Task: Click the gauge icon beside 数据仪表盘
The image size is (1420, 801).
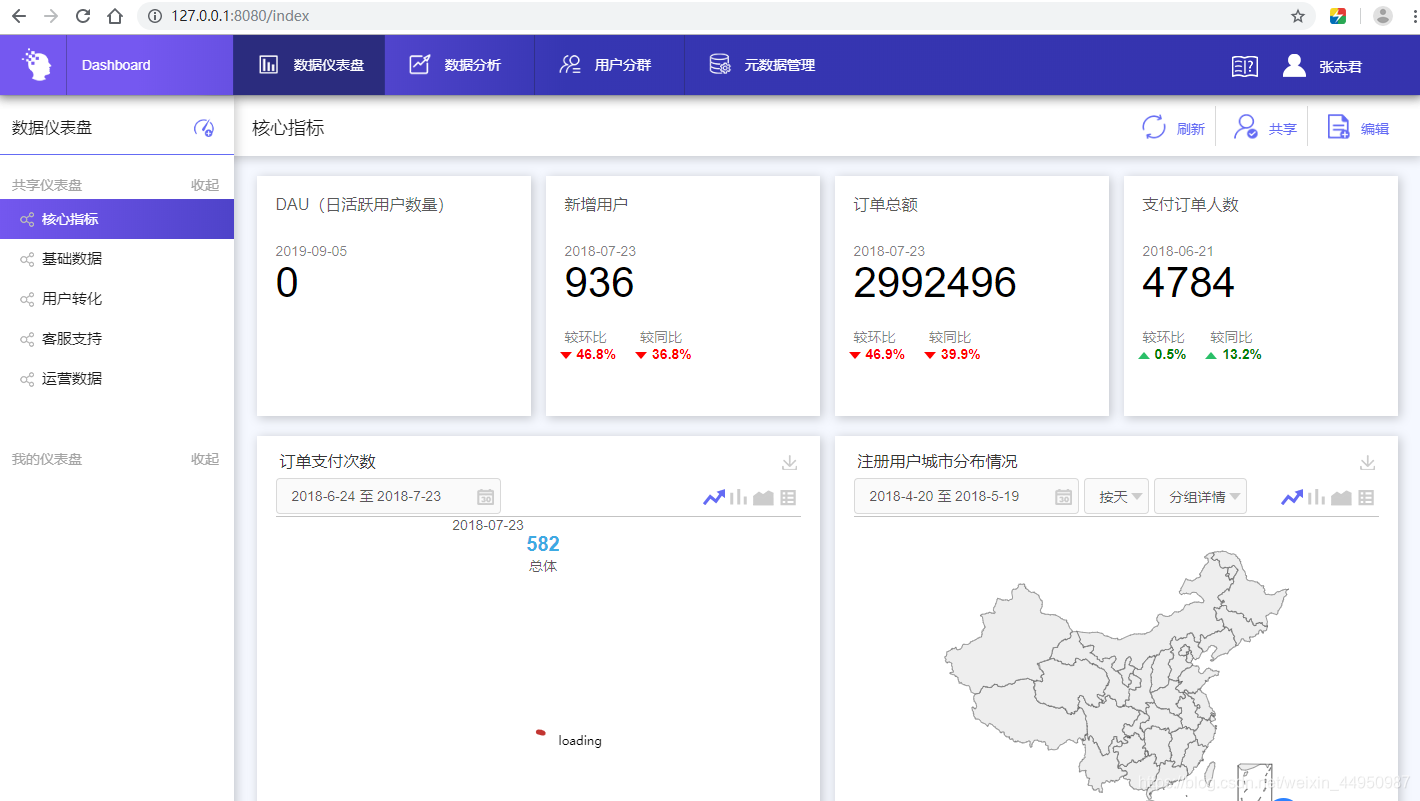Action: [204, 128]
